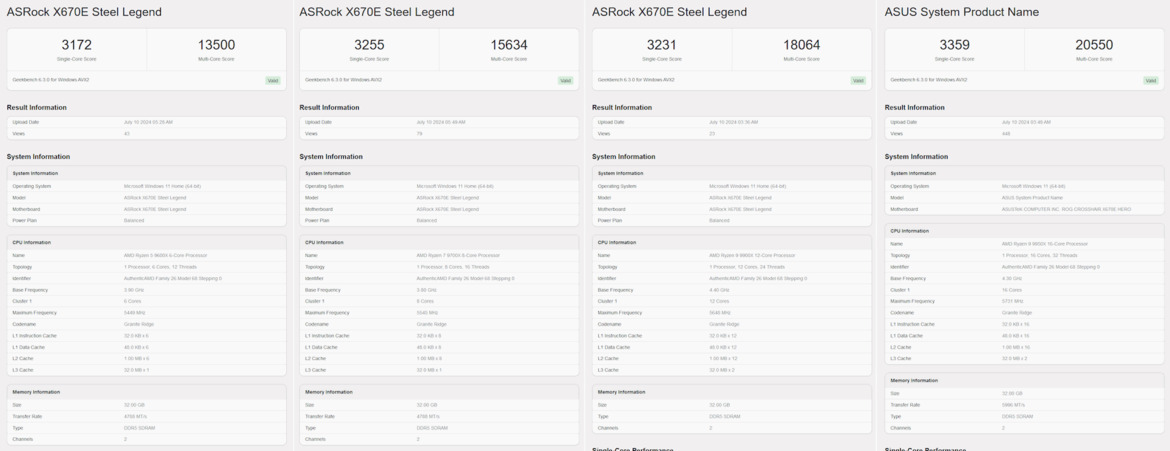Click the maximum frequency value 5449 MHz

(x=134, y=313)
